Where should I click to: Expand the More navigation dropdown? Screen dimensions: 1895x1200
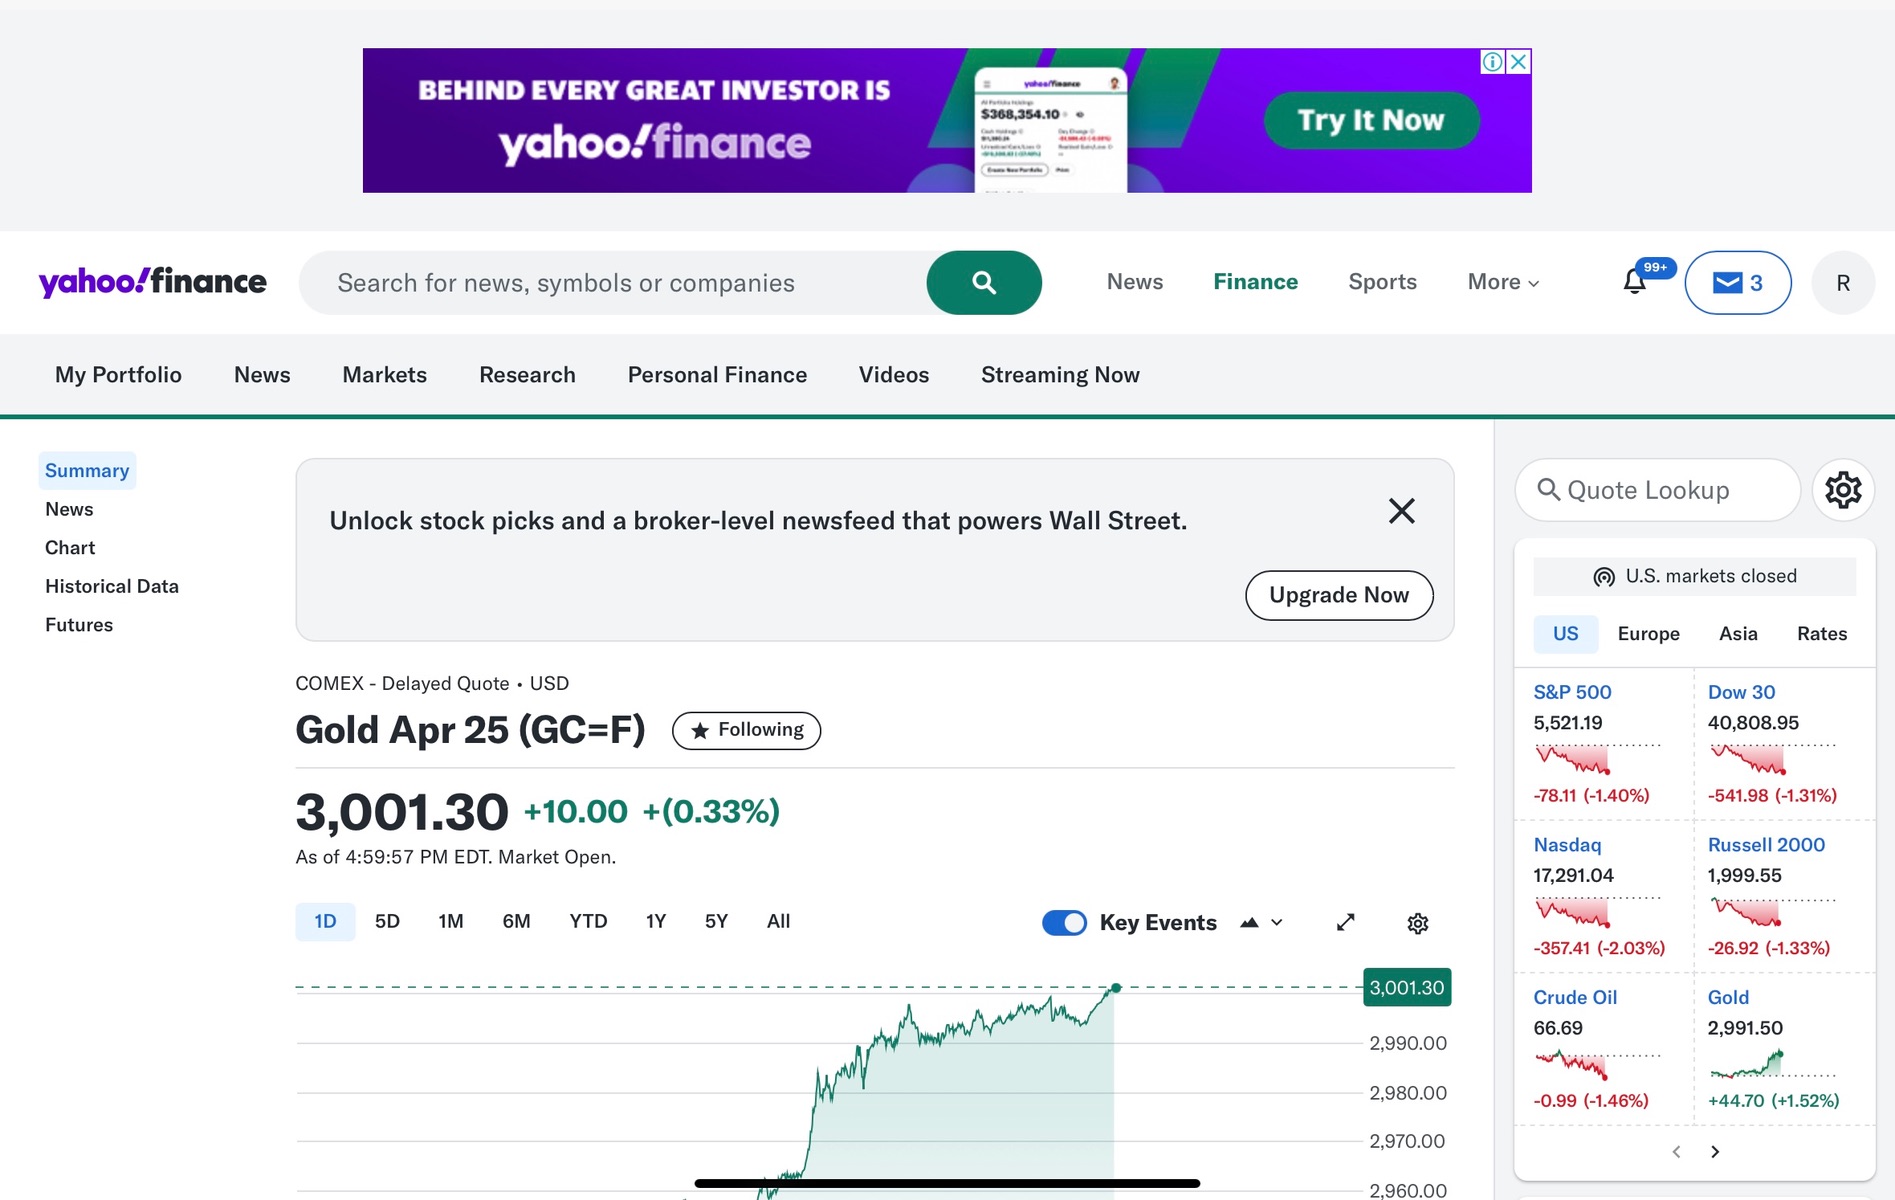click(1503, 282)
